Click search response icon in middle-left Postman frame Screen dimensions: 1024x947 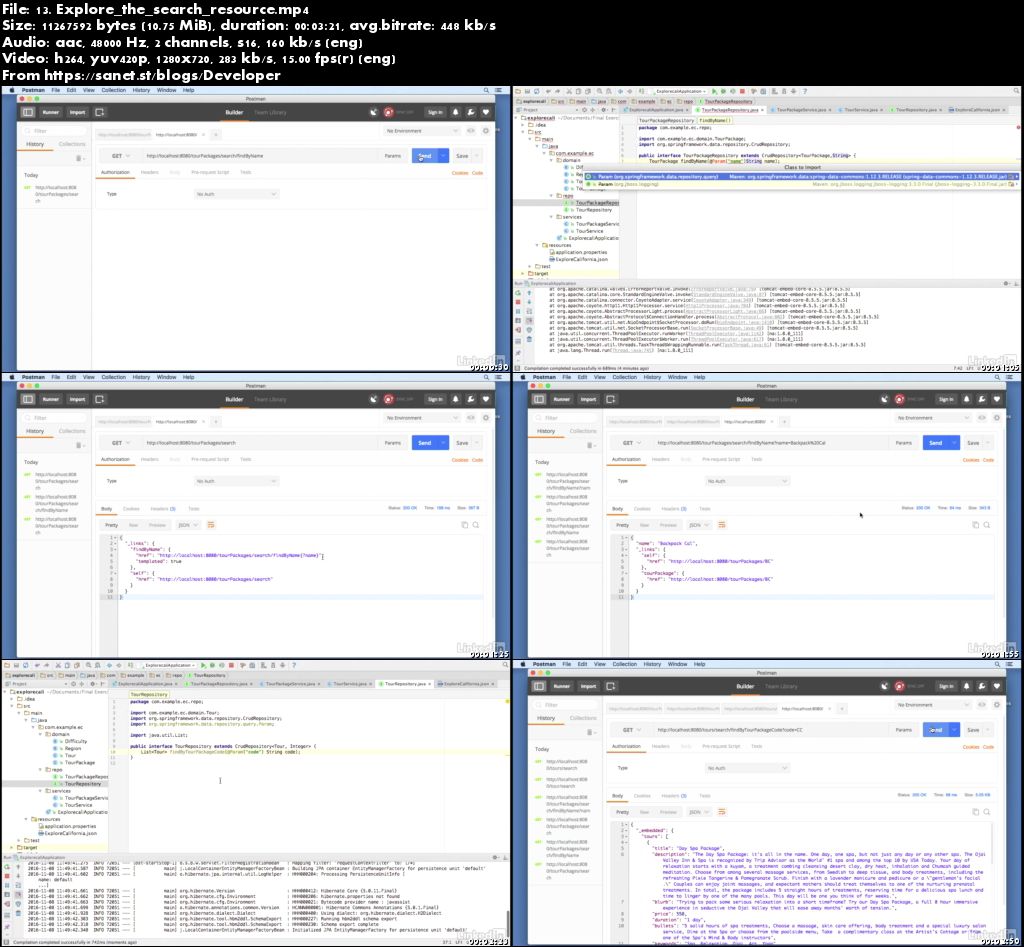click(x=475, y=525)
